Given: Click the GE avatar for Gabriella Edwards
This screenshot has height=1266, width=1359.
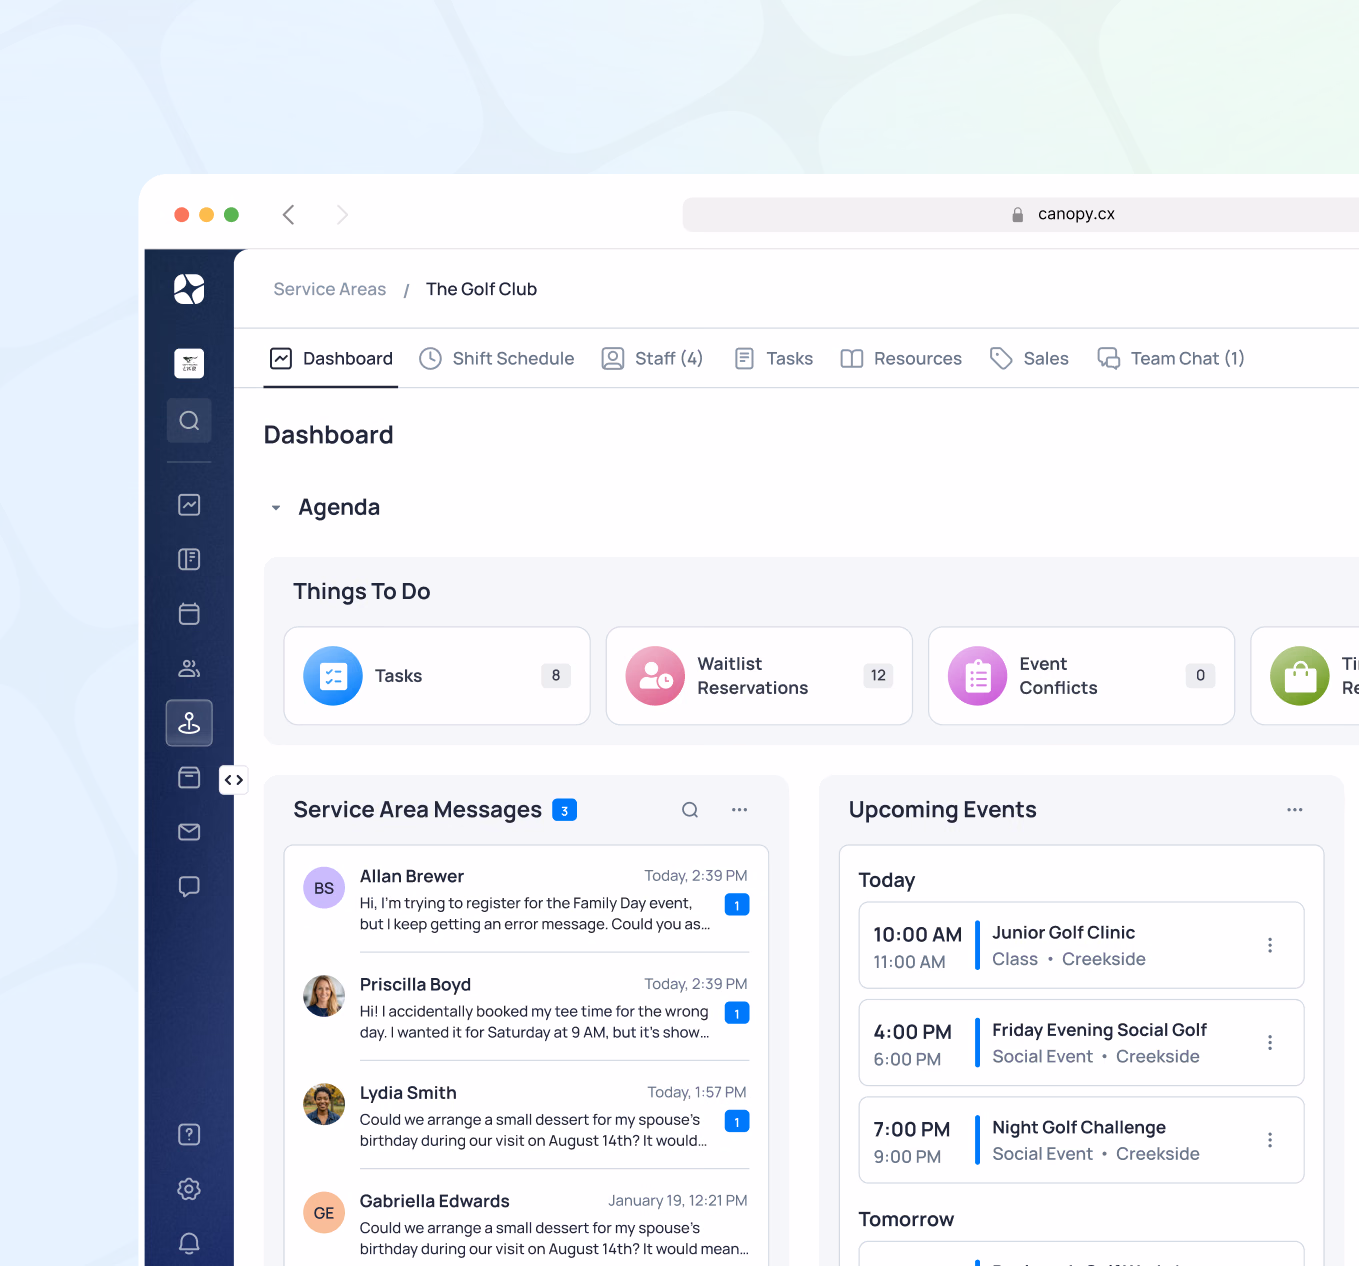Looking at the screenshot, I should 324,1213.
